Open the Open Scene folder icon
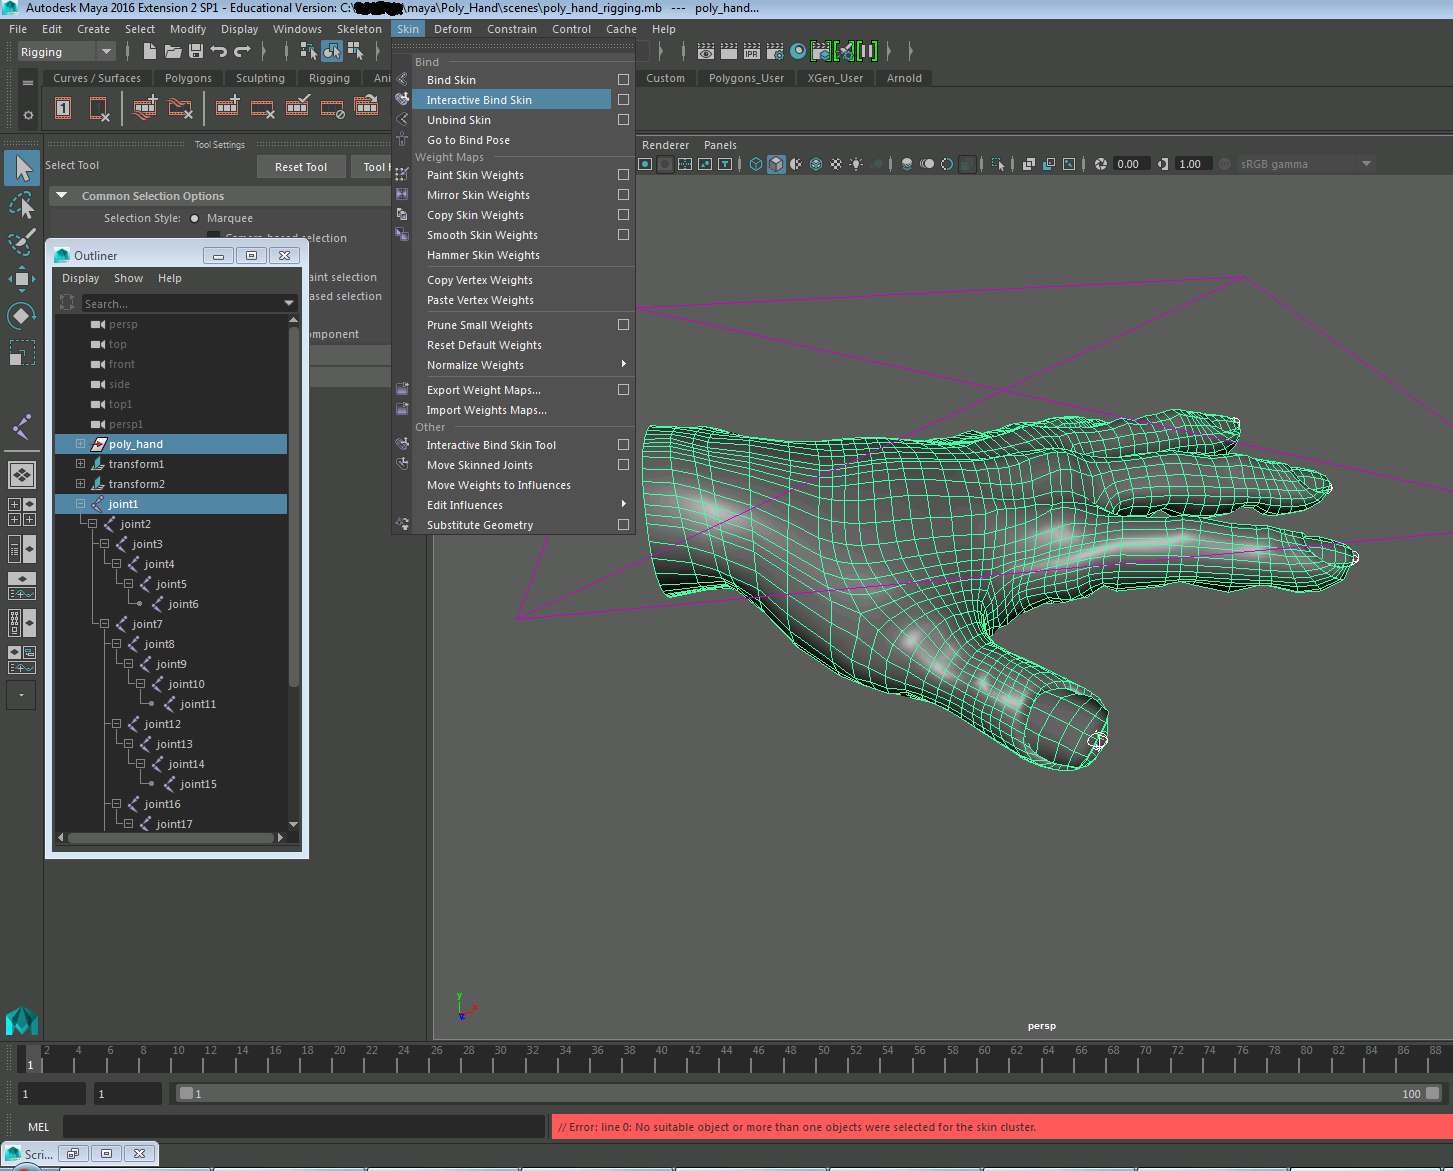This screenshot has width=1453, height=1171. coord(173,51)
